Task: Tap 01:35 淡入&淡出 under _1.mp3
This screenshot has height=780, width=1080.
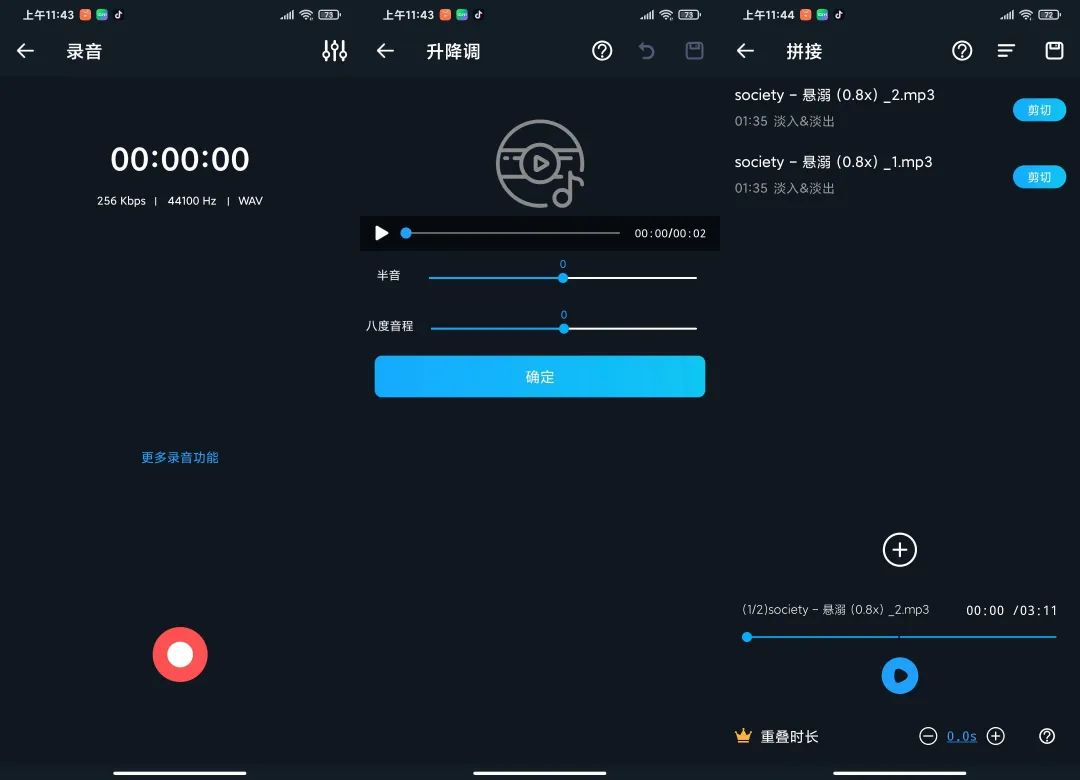Action: [785, 188]
